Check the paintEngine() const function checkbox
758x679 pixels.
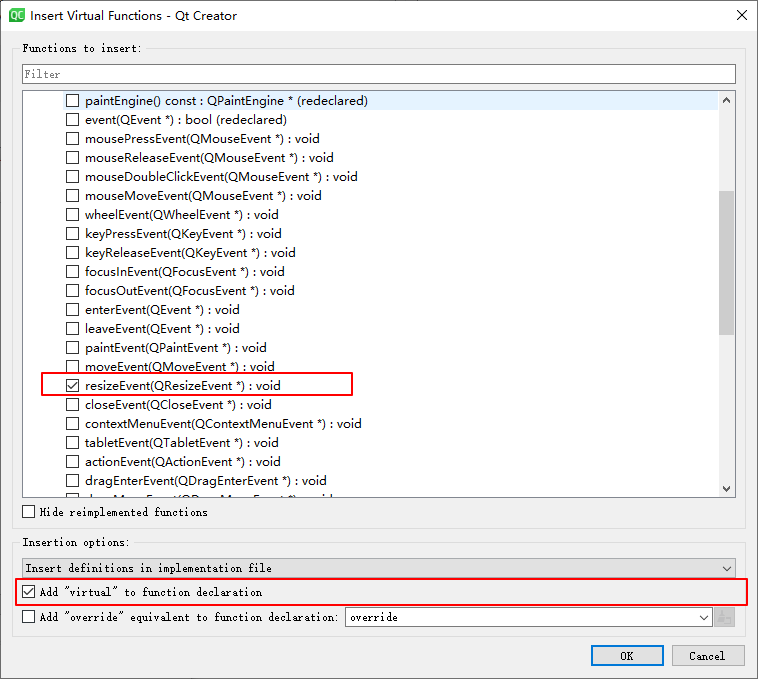(x=73, y=101)
